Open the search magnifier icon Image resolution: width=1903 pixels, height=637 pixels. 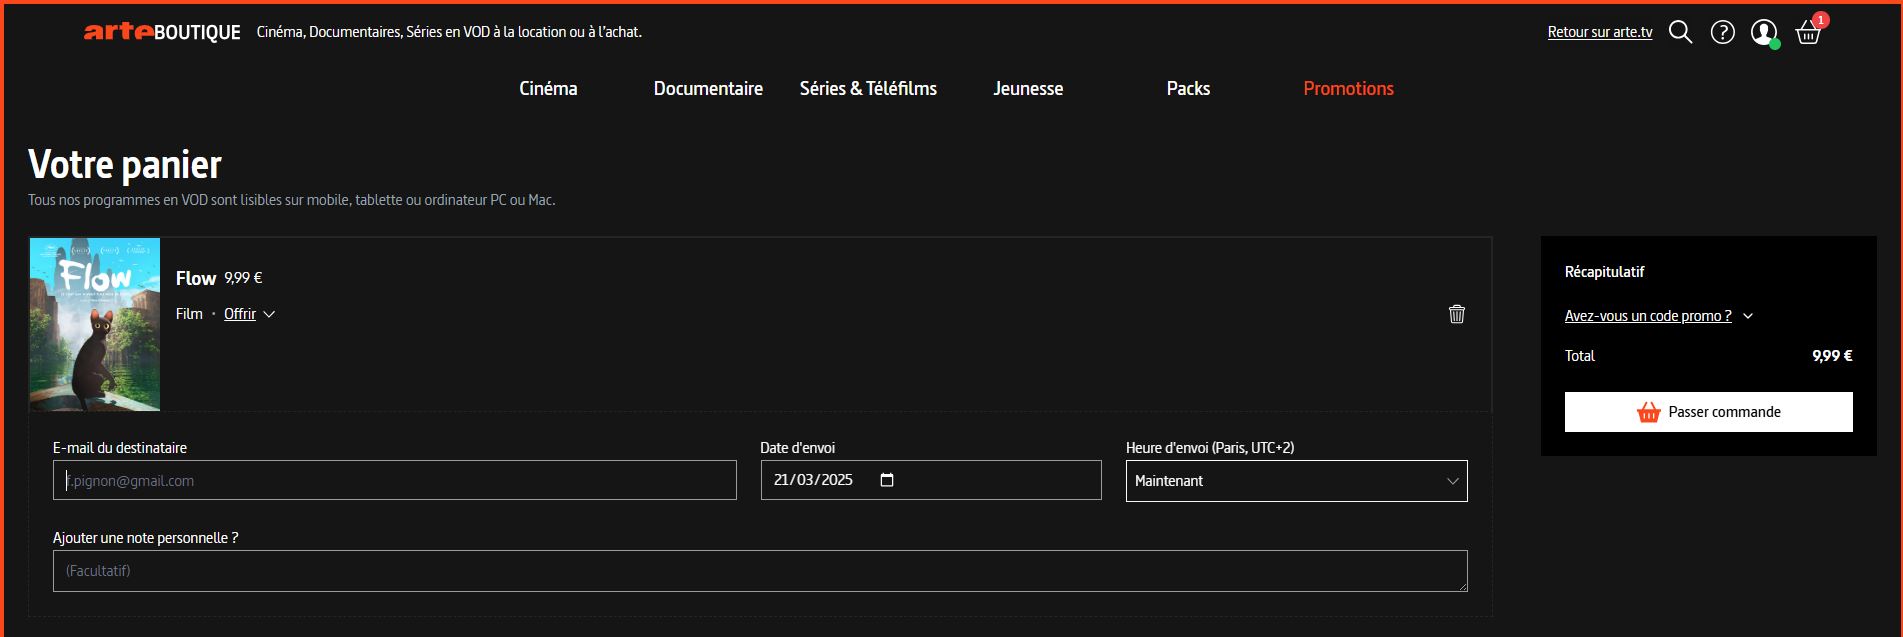coord(1681,32)
